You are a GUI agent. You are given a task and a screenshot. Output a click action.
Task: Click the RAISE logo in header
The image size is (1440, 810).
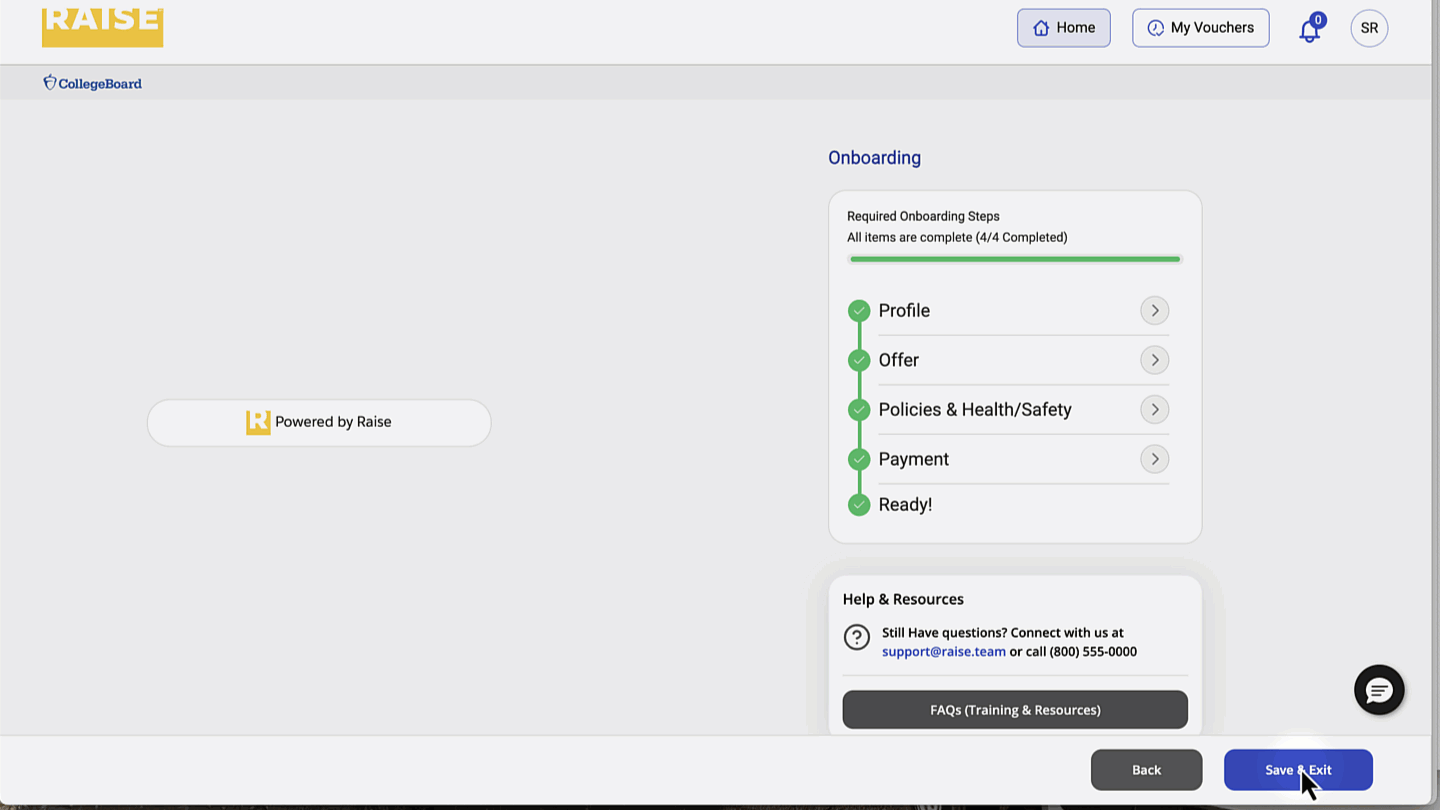[x=102, y=26]
